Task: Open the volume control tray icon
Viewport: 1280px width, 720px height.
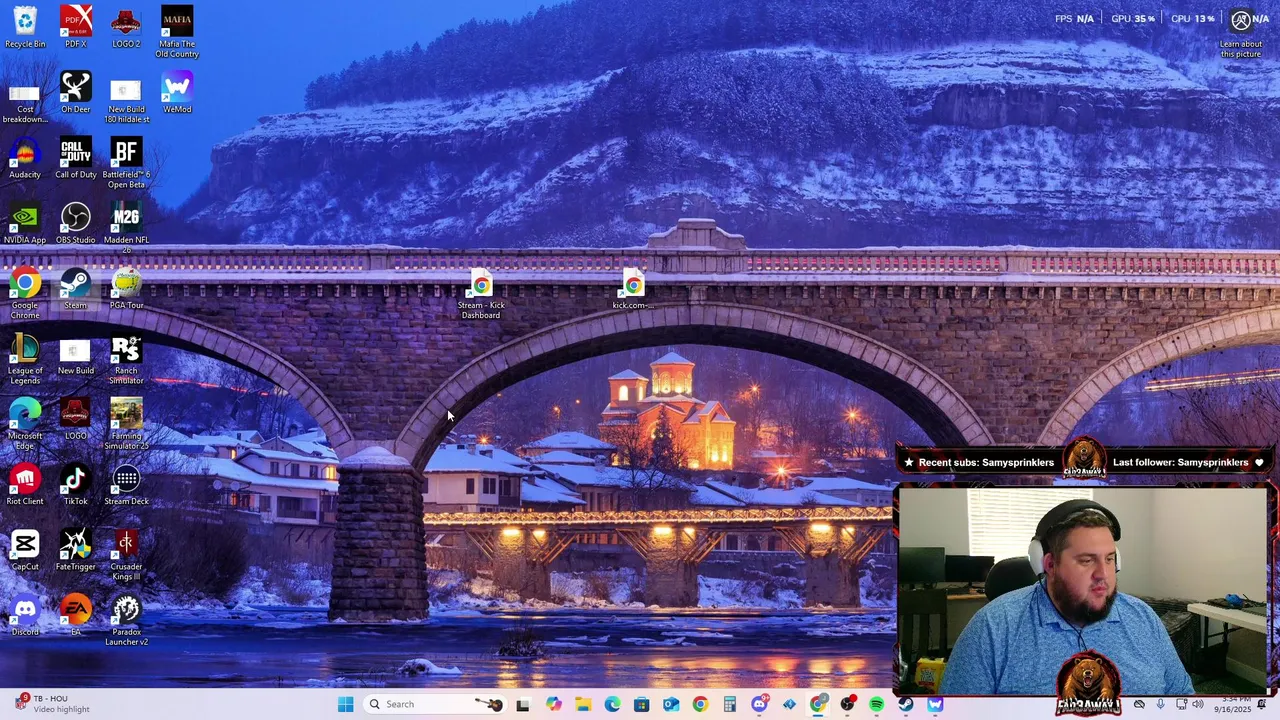Action: 1198,704
